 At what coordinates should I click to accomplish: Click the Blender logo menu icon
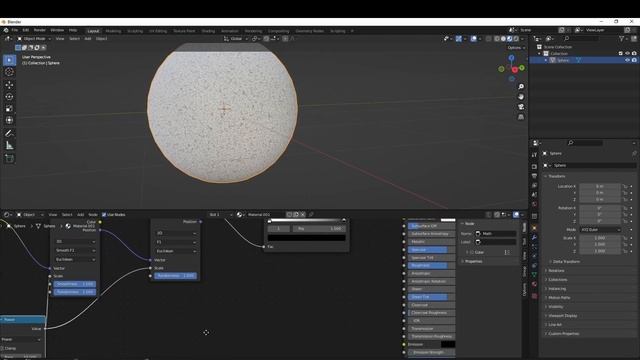[6, 31]
